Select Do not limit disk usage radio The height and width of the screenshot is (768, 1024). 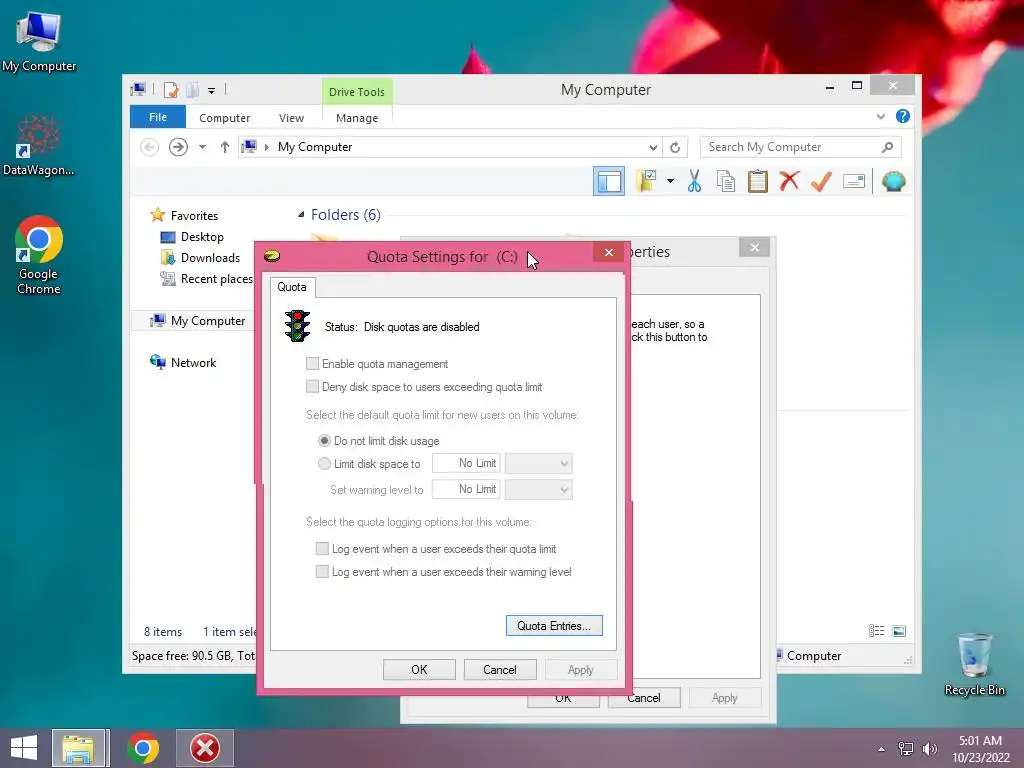tap(324, 441)
